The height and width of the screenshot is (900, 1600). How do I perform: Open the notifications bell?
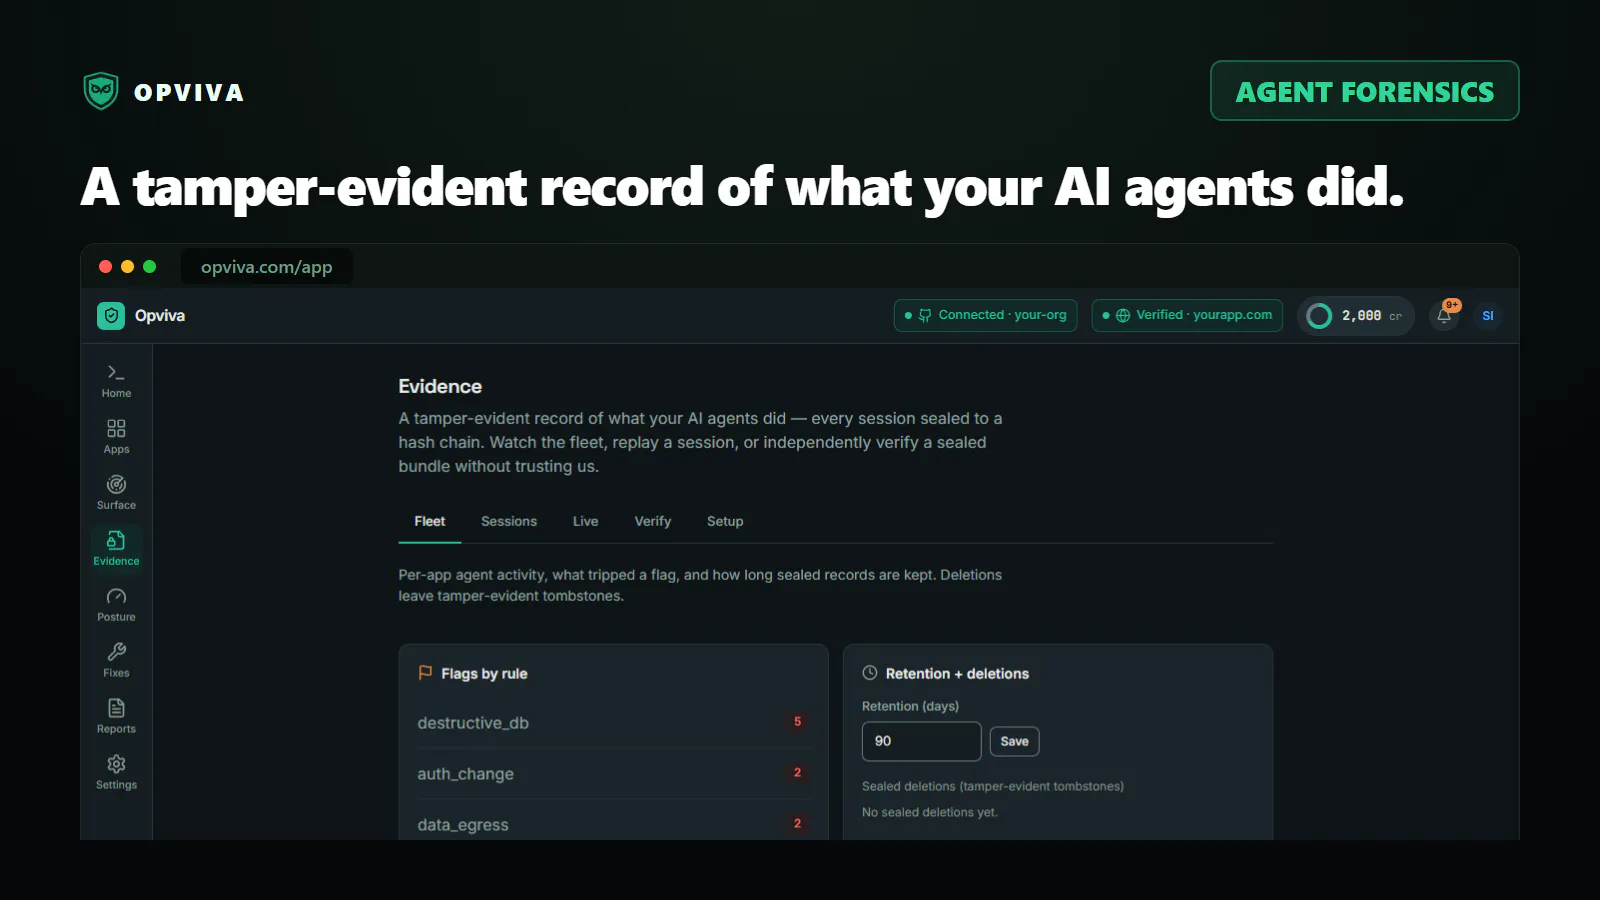[x=1444, y=315]
